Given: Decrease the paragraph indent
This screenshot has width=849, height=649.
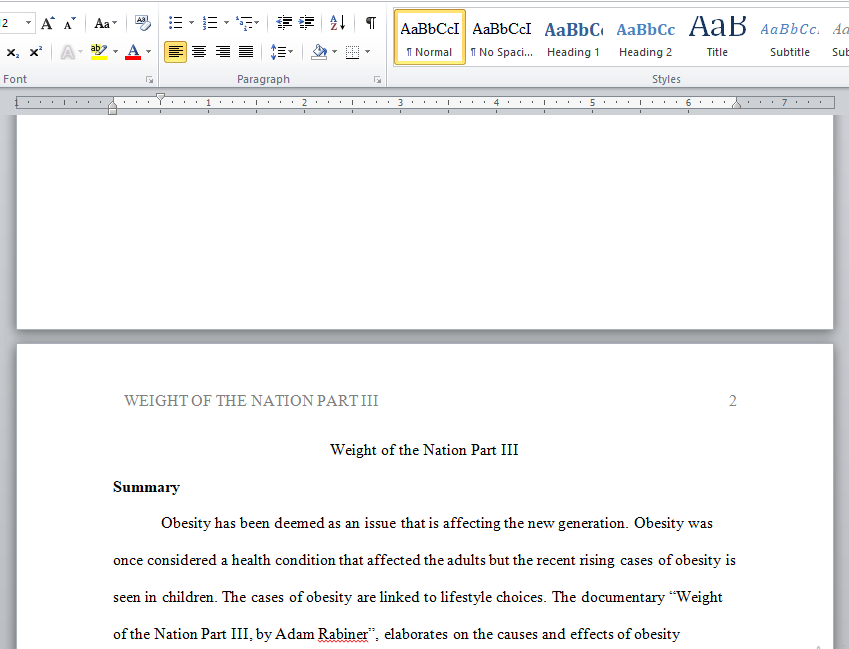Looking at the screenshot, I should pos(284,23).
